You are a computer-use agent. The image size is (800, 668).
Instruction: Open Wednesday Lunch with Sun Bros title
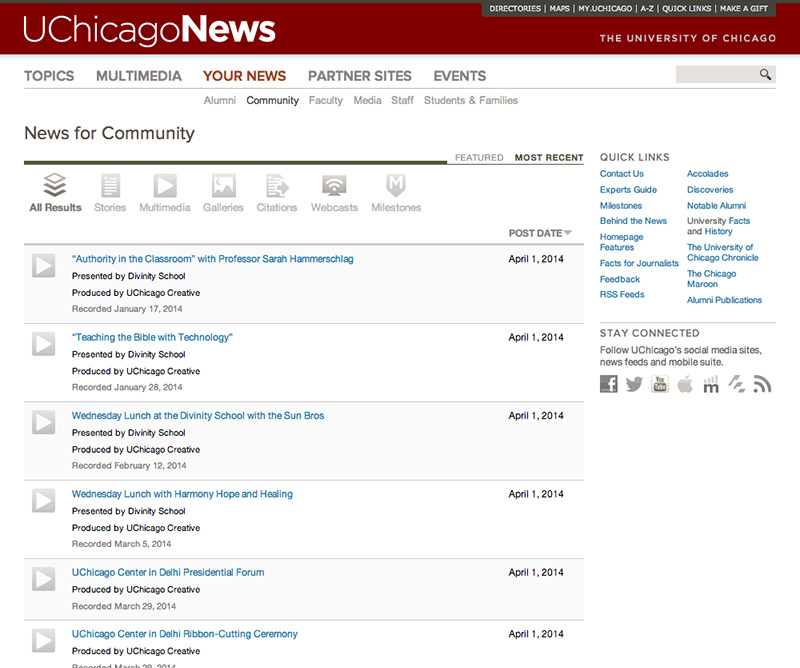click(x=198, y=416)
